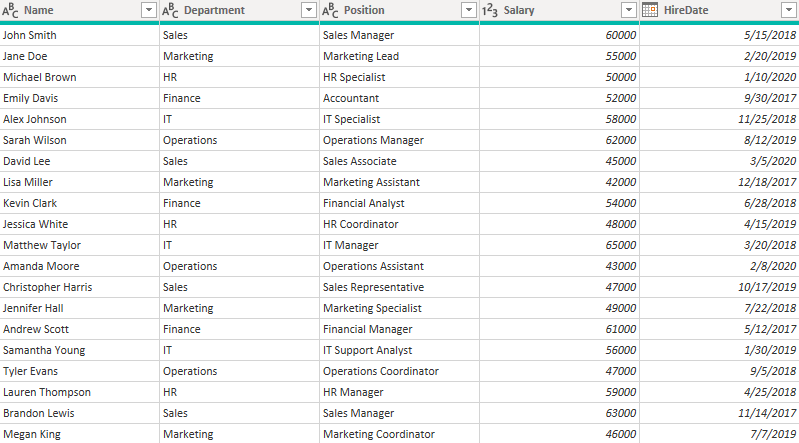Click the text data type icon of Position column

330,10
